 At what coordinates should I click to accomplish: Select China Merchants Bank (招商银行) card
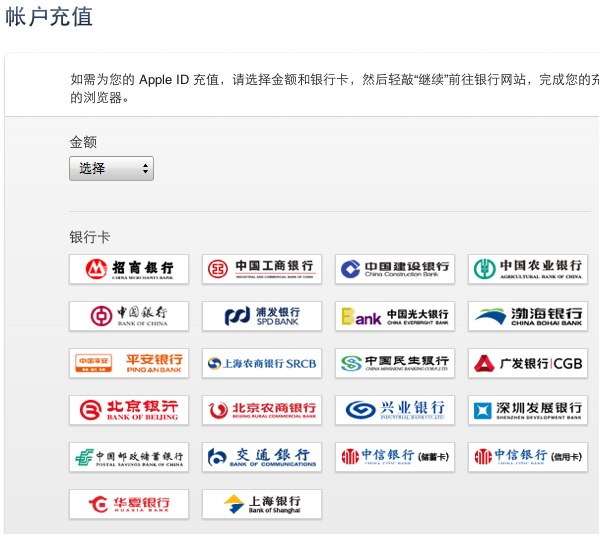pos(129,269)
